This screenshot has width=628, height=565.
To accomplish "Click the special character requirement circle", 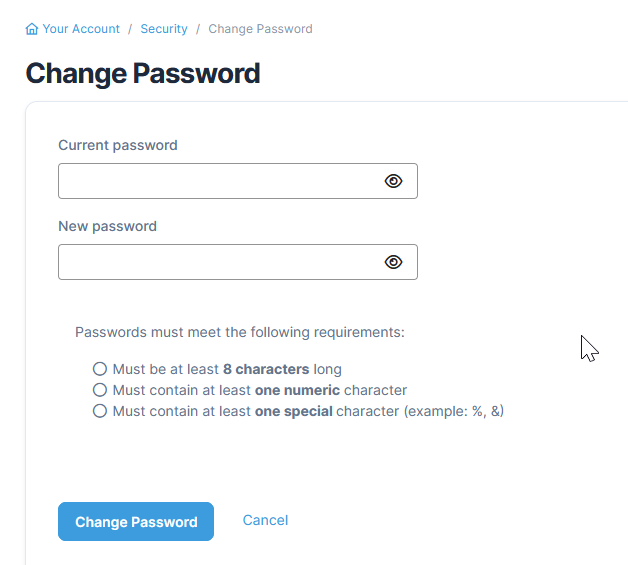I will (99, 411).
